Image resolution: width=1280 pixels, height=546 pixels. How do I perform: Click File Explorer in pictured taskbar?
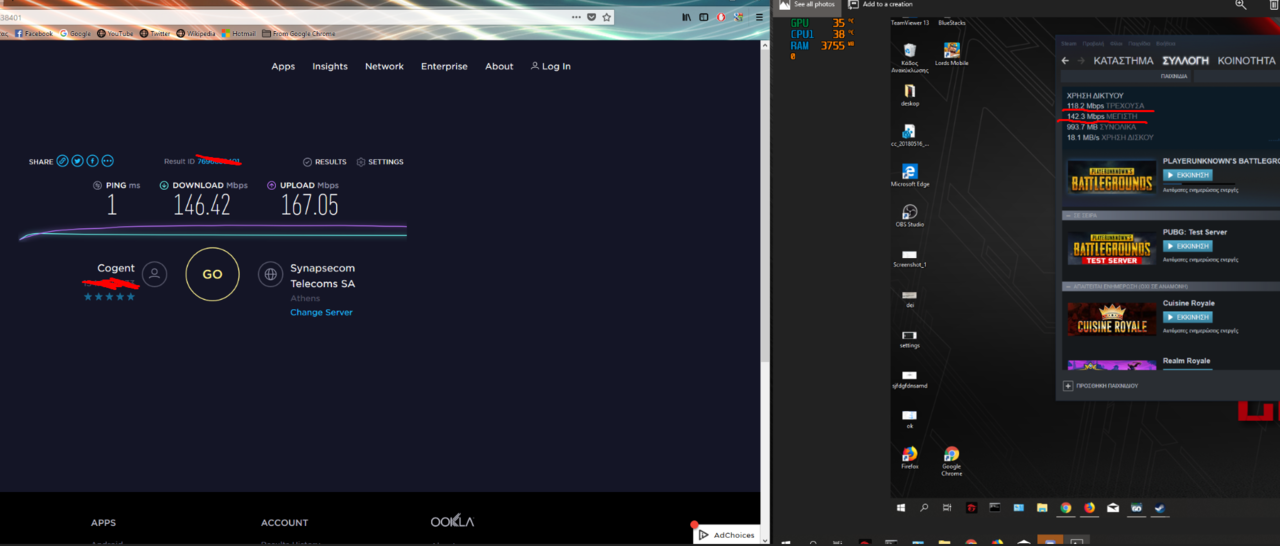tap(1041, 508)
